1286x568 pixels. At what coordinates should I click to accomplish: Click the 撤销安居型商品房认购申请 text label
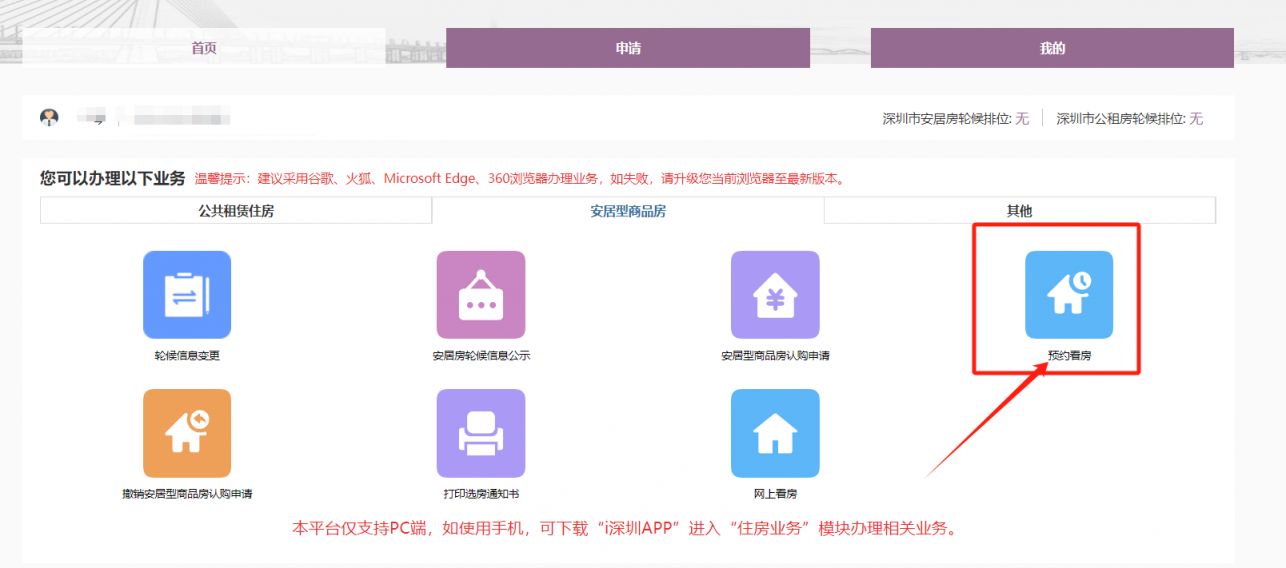[x=187, y=494]
